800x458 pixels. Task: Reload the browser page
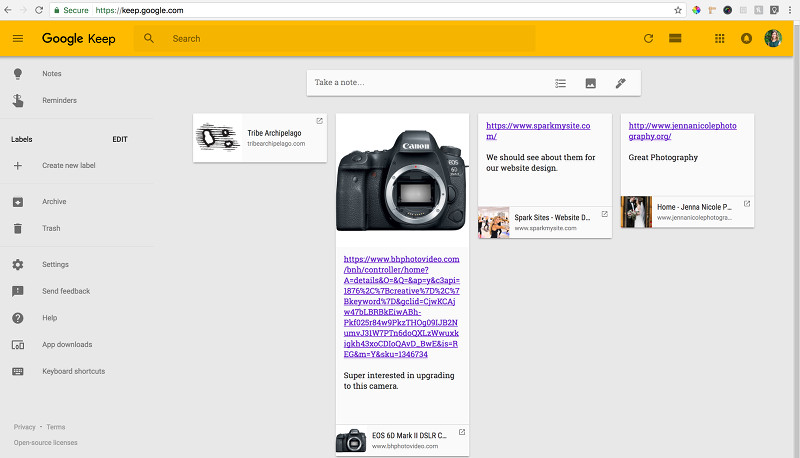(x=39, y=10)
